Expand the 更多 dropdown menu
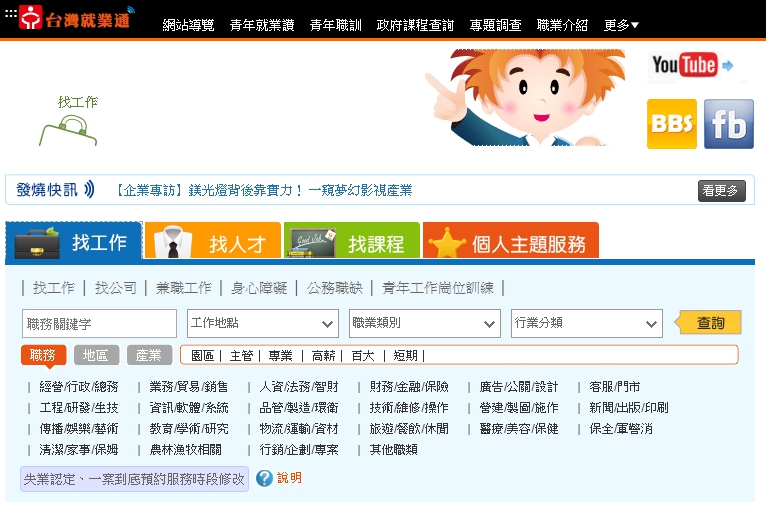Screen dimensions: 766x510 coord(621,25)
